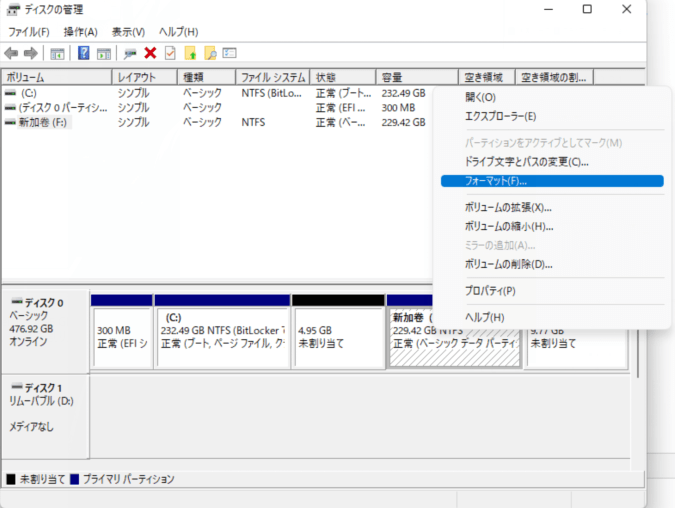675x508 pixels.
Task: Minimize the ディスクの管理 window
Action: click(548, 9)
